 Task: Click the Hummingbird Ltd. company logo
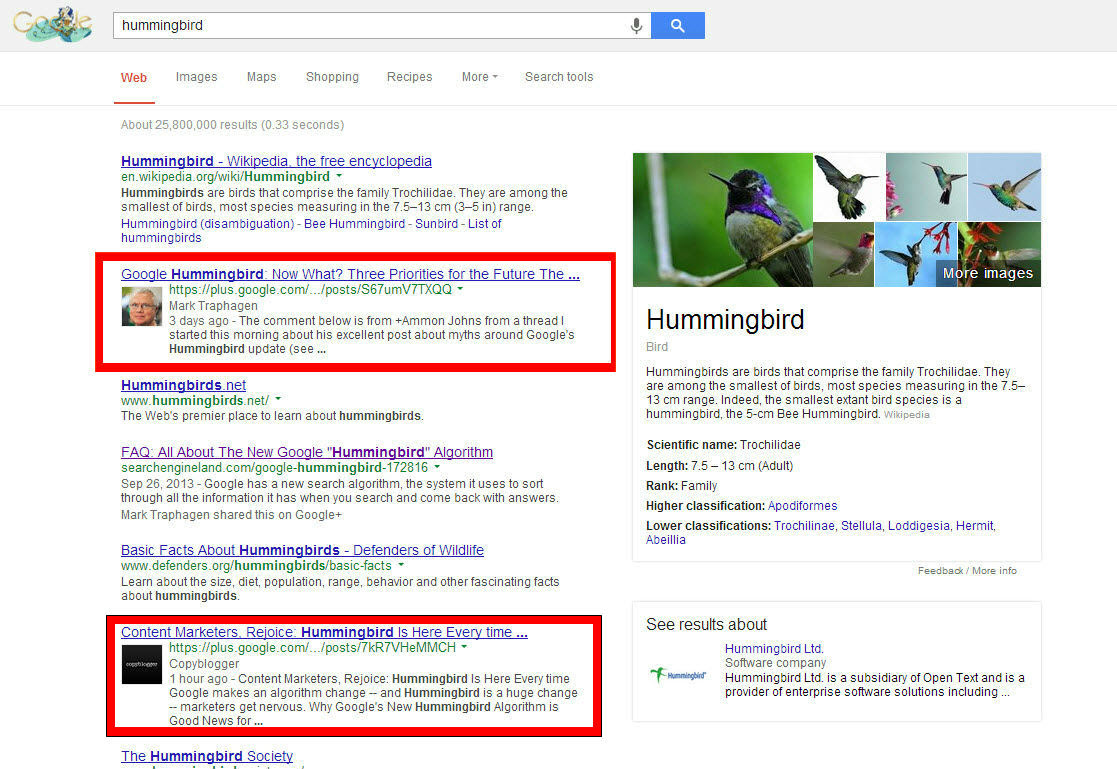[x=677, y=675]
